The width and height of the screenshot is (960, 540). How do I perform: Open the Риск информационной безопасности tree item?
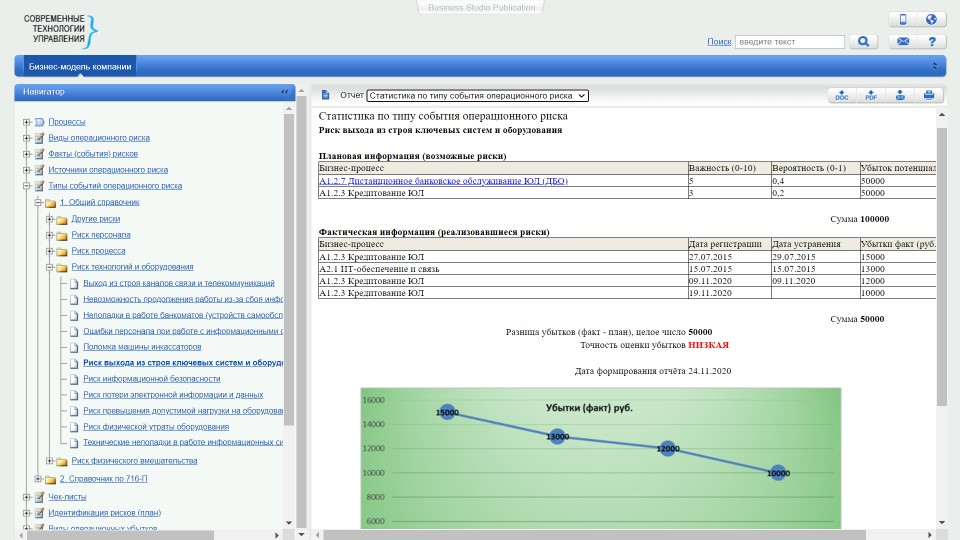[151, 379]
